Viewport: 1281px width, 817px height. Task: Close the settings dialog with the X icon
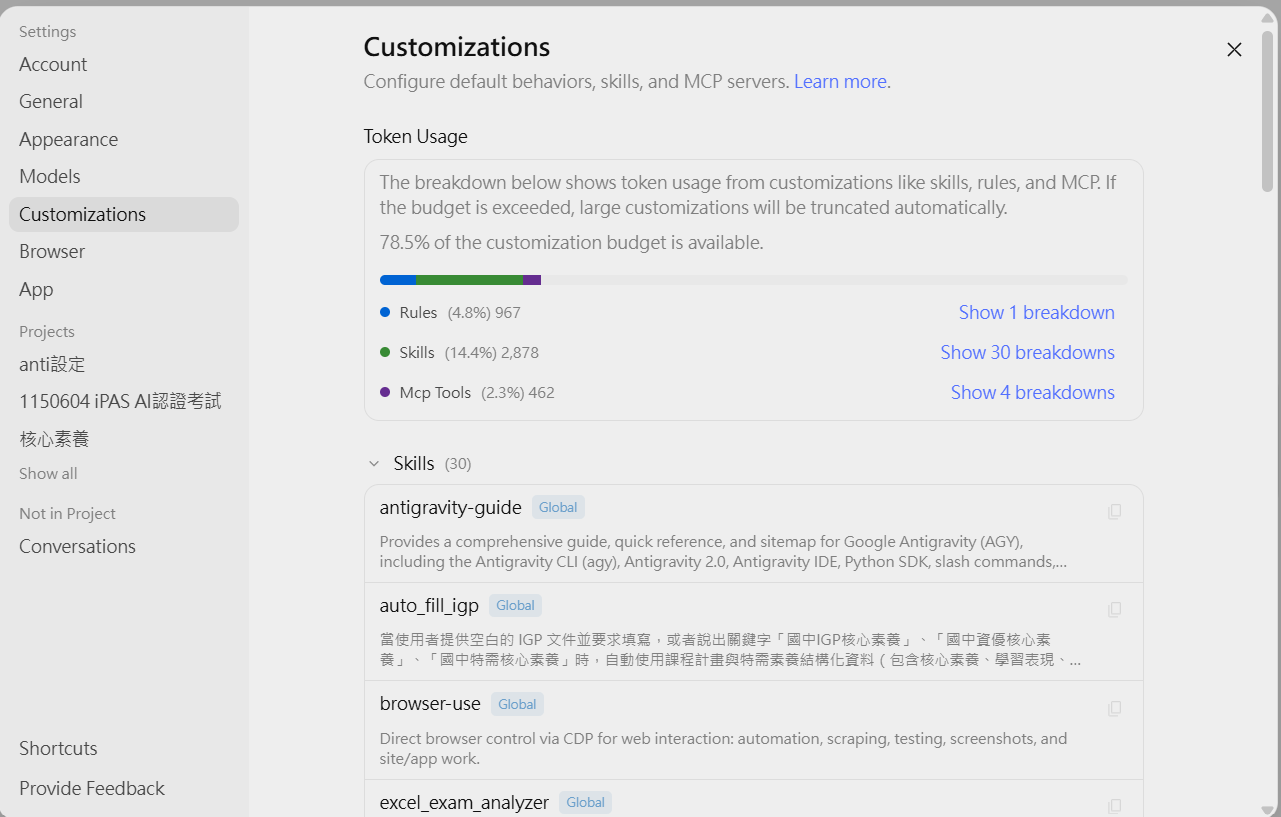(1234, 49)
